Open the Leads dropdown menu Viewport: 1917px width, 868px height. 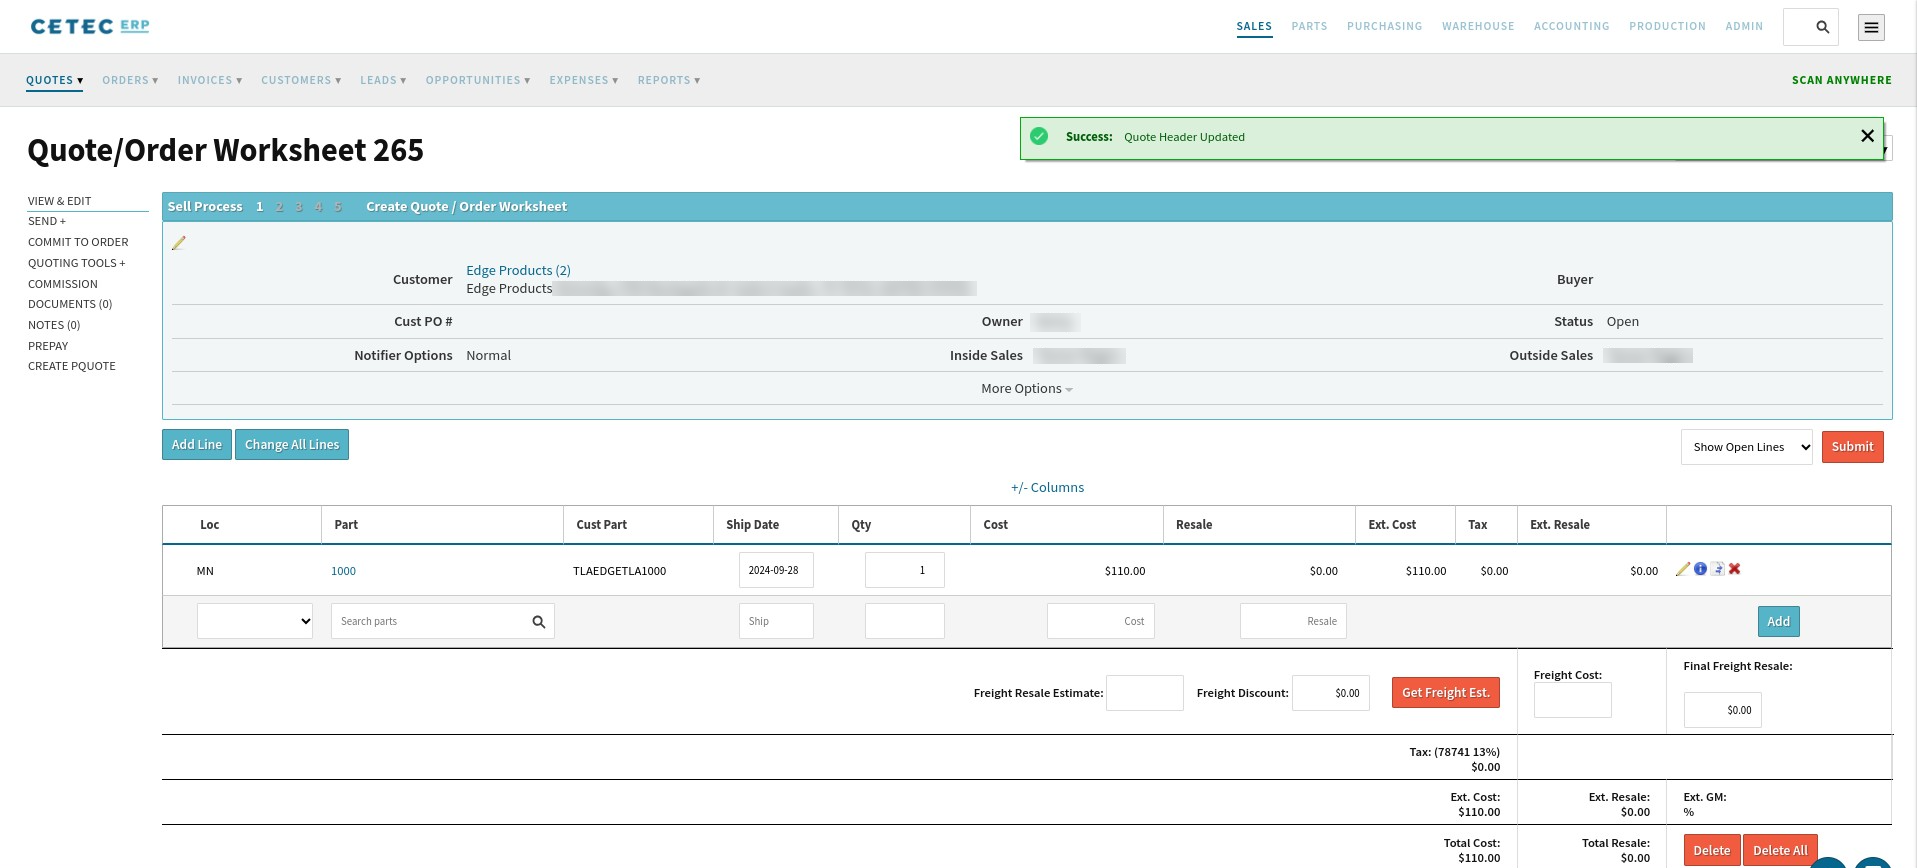[x=383, y=80]
